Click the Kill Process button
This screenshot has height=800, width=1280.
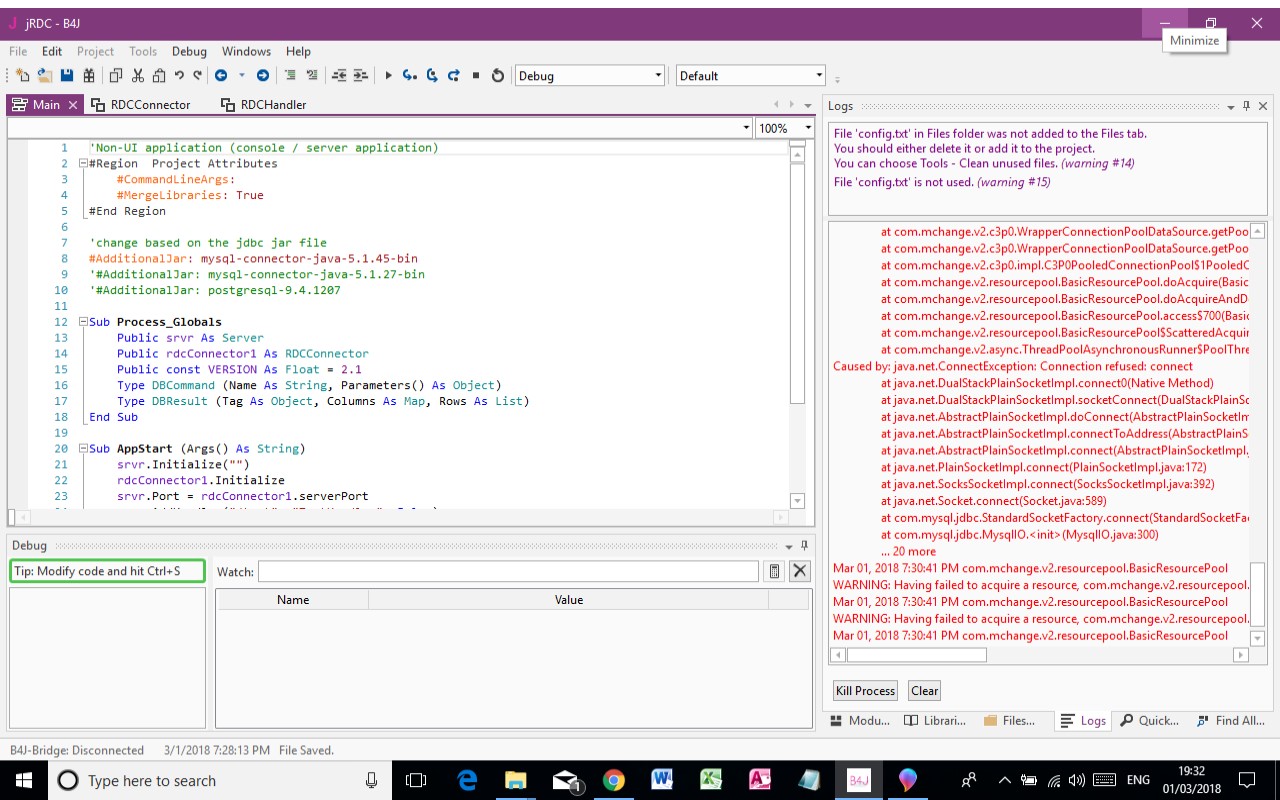coord(865,691)
